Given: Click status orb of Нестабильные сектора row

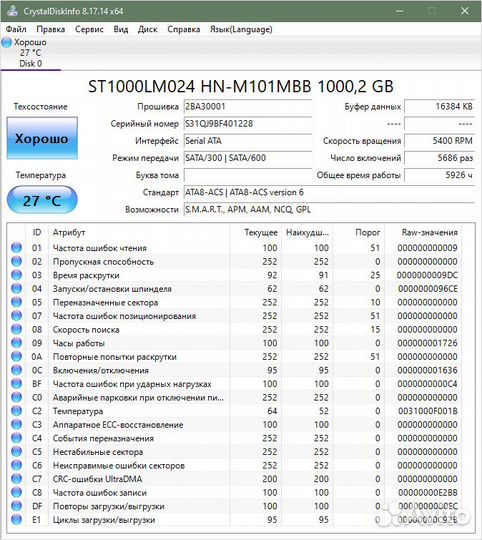Looking at the screenshot, I should coord(16,451).
